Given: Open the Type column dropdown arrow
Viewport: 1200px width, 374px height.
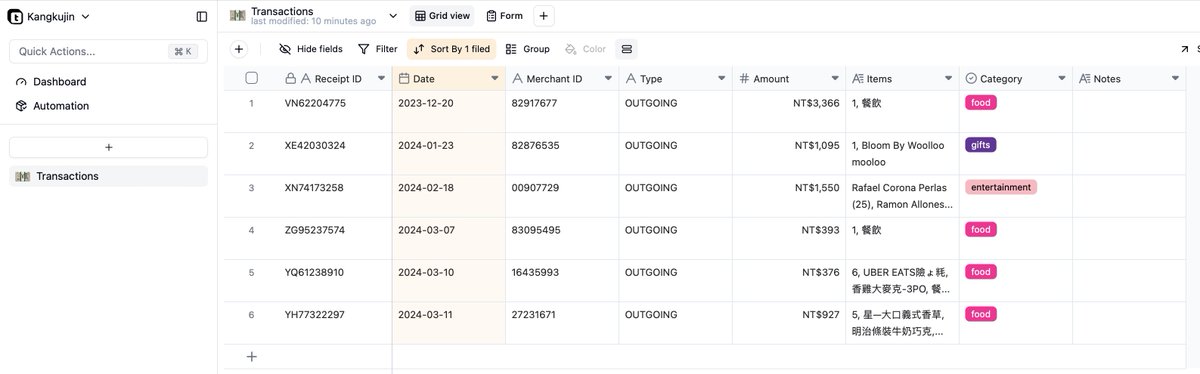Looking at the screenshot, I should [721, 78].
